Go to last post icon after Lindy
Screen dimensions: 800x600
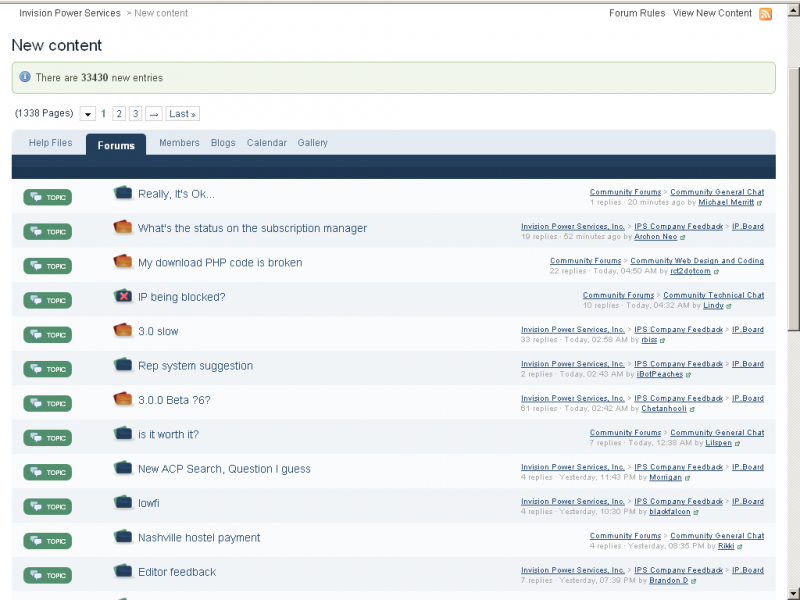coord(729,306)
